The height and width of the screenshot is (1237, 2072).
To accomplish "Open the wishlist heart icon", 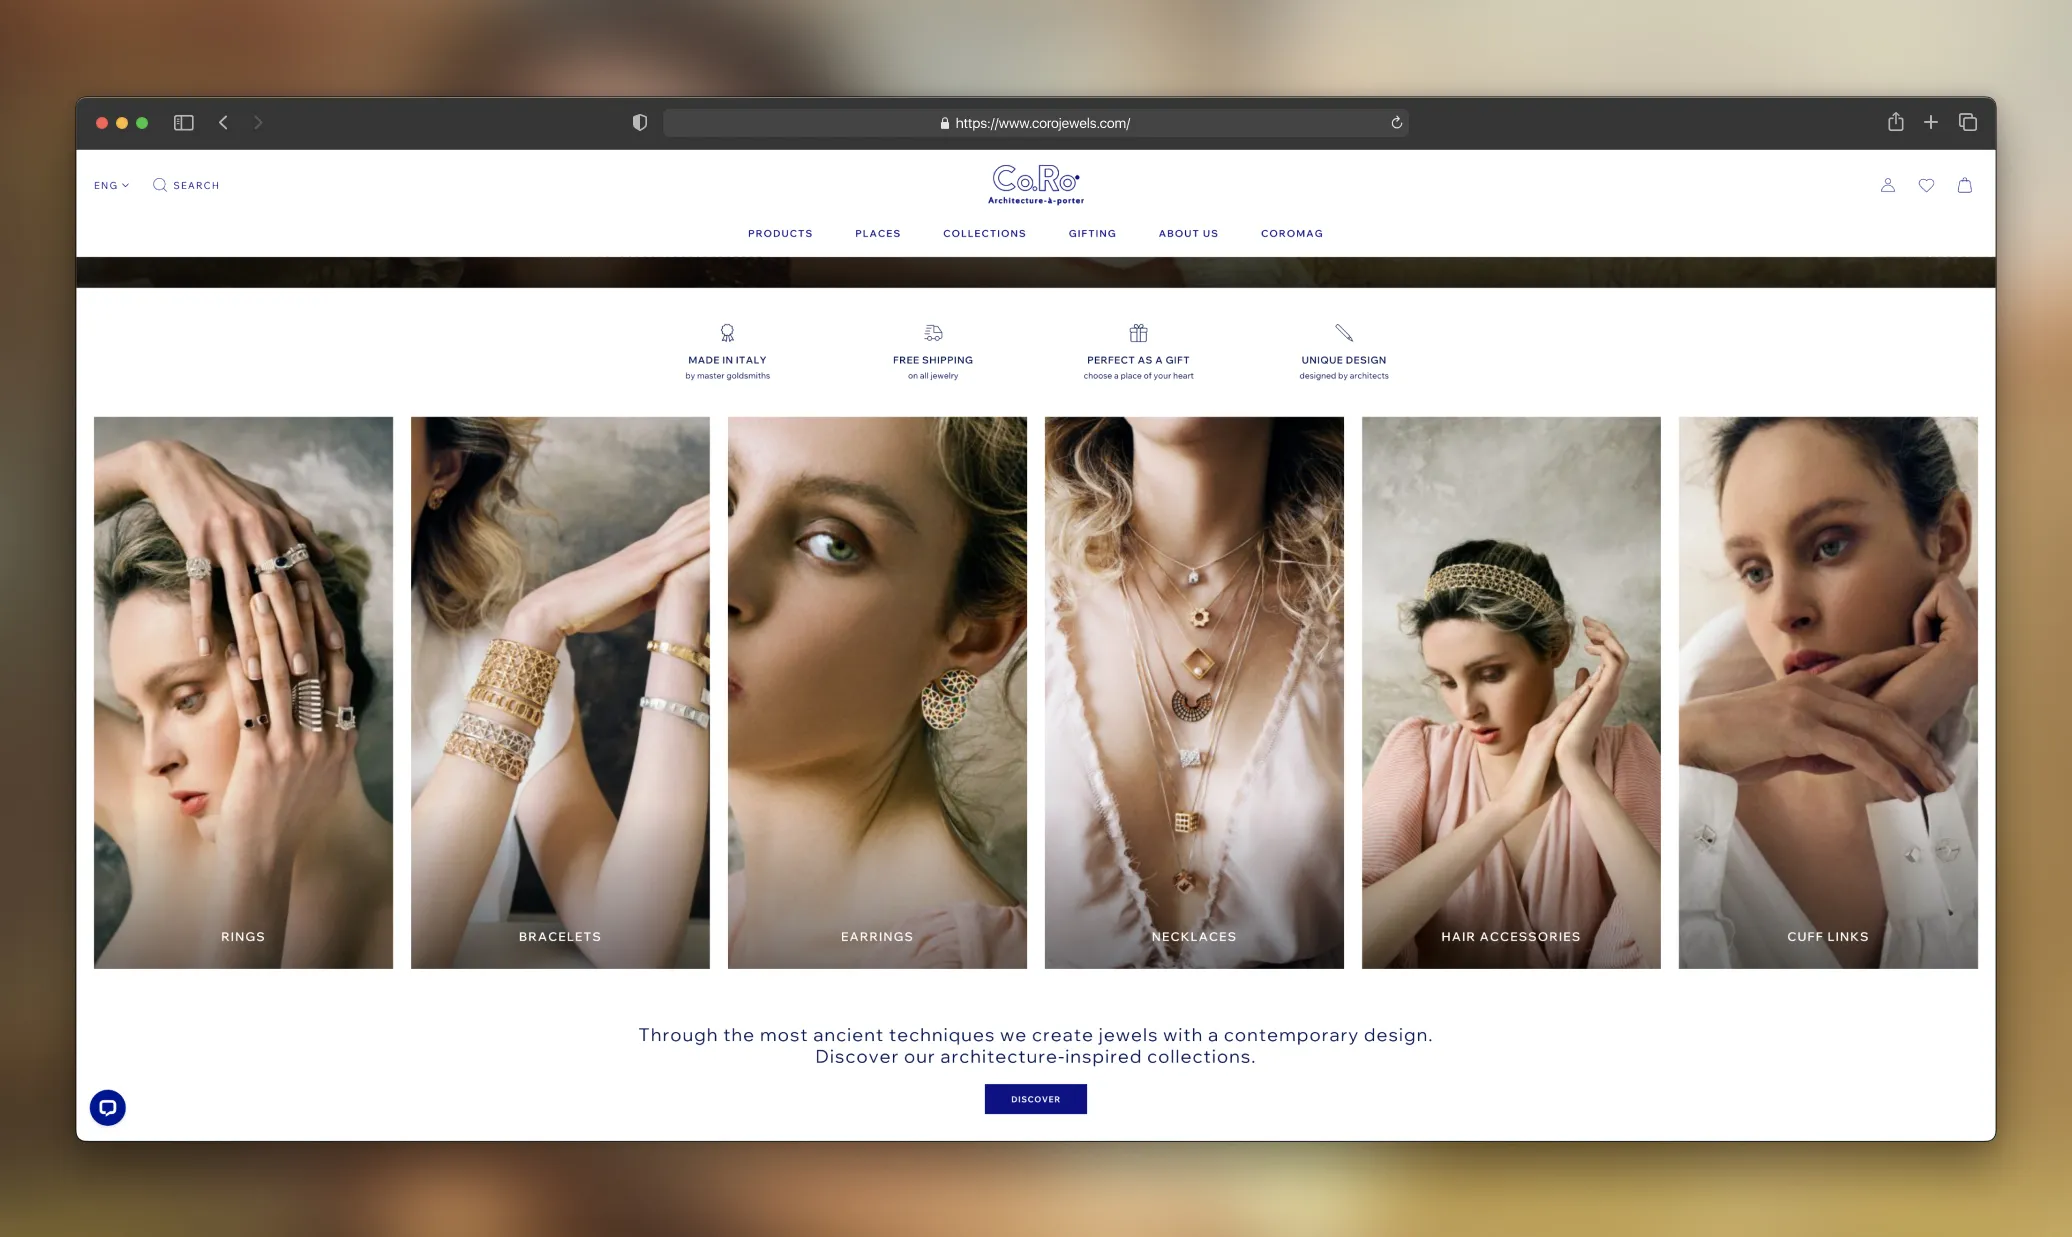I will point(1926,185).
